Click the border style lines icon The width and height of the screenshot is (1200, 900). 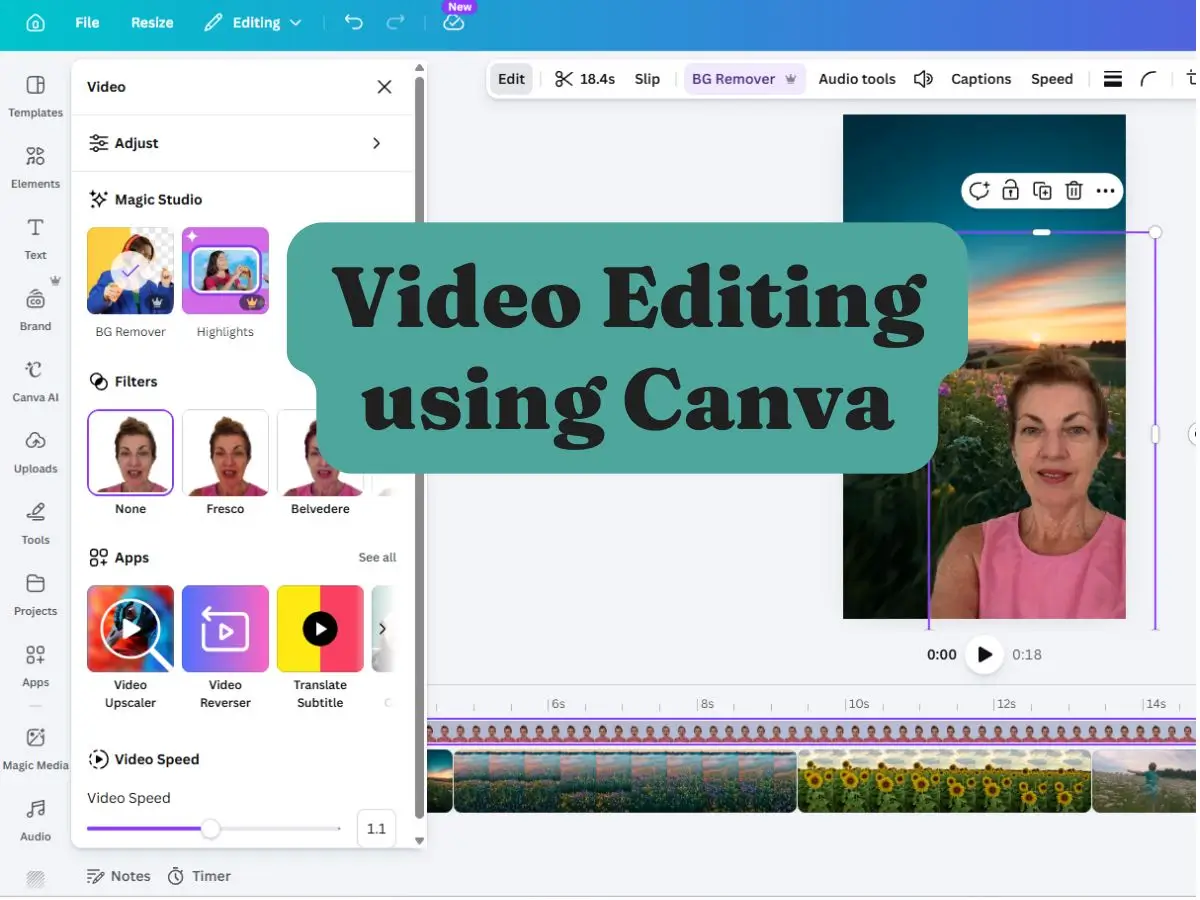1112,79
